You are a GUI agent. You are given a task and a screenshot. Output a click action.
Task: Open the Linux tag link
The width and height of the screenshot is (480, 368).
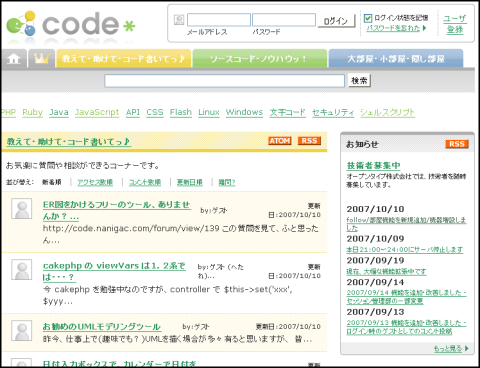[209, 112]
